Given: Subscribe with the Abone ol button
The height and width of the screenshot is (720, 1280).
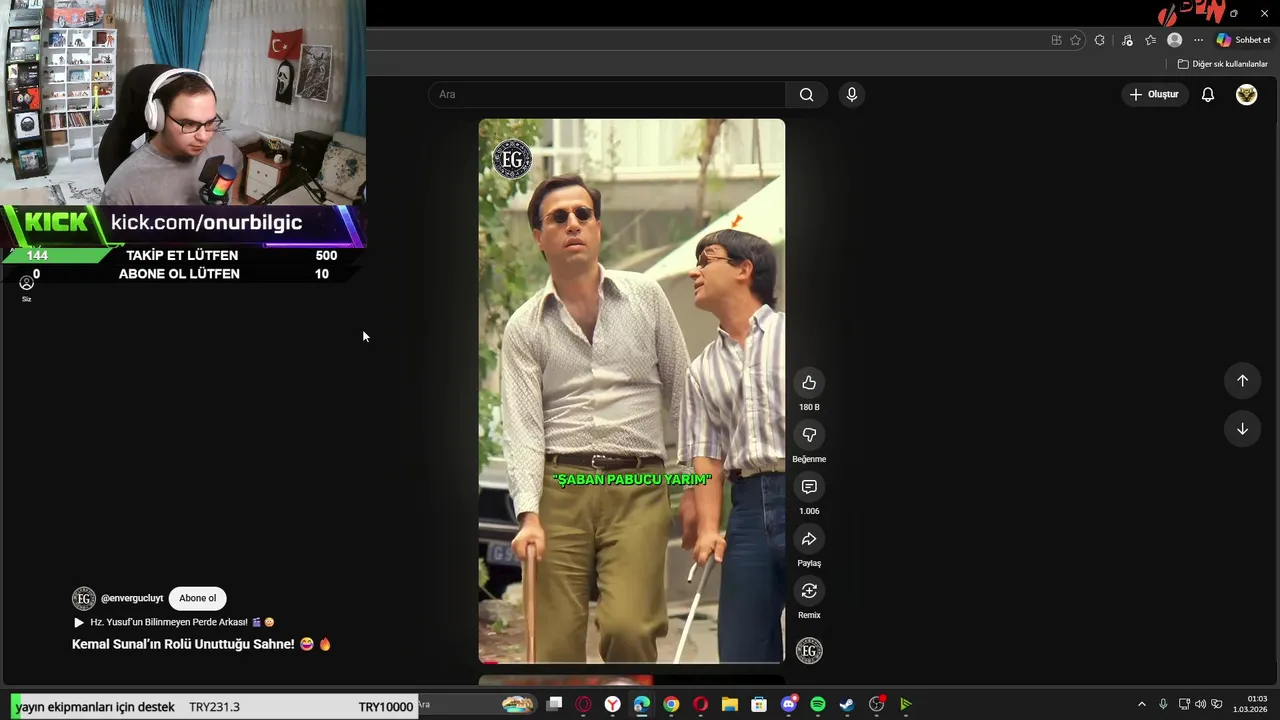Looking at the screenshot, I should pyautogui.click(x=197, y=598).
